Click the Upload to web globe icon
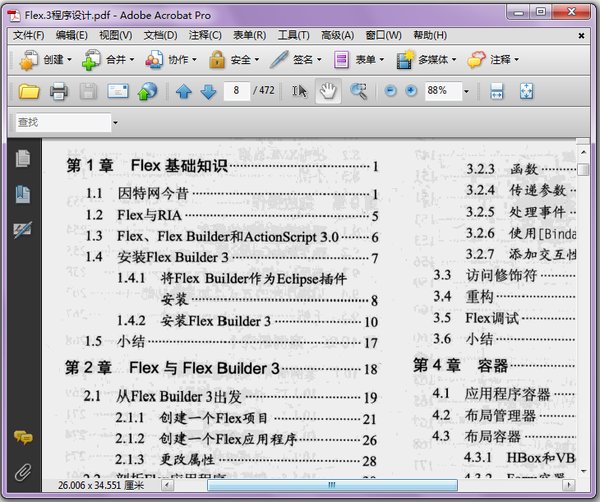This screenshot has width=600, height=502. (x=147, y=91)
